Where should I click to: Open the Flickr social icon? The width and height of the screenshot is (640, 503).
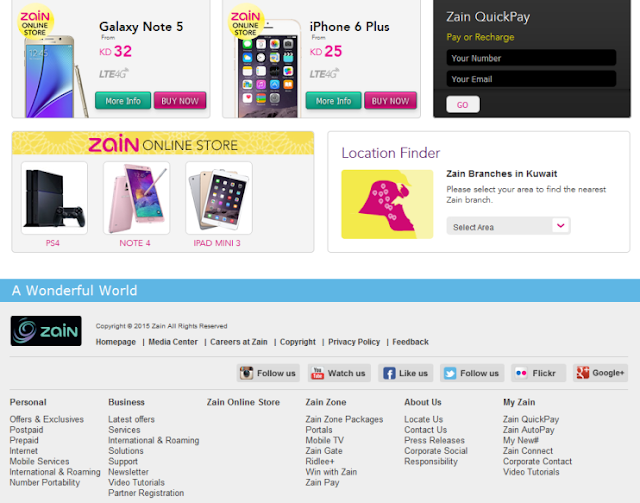pyautogui.click(x=521, y=373)
